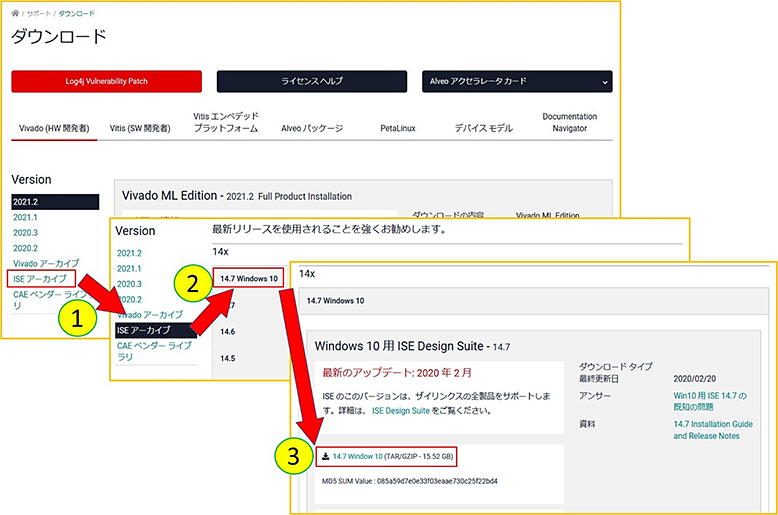Click the ダウンロード breadcrumb link
Image resolution: width=778 pixels, height=515 pixels.
tap(76, 13)
